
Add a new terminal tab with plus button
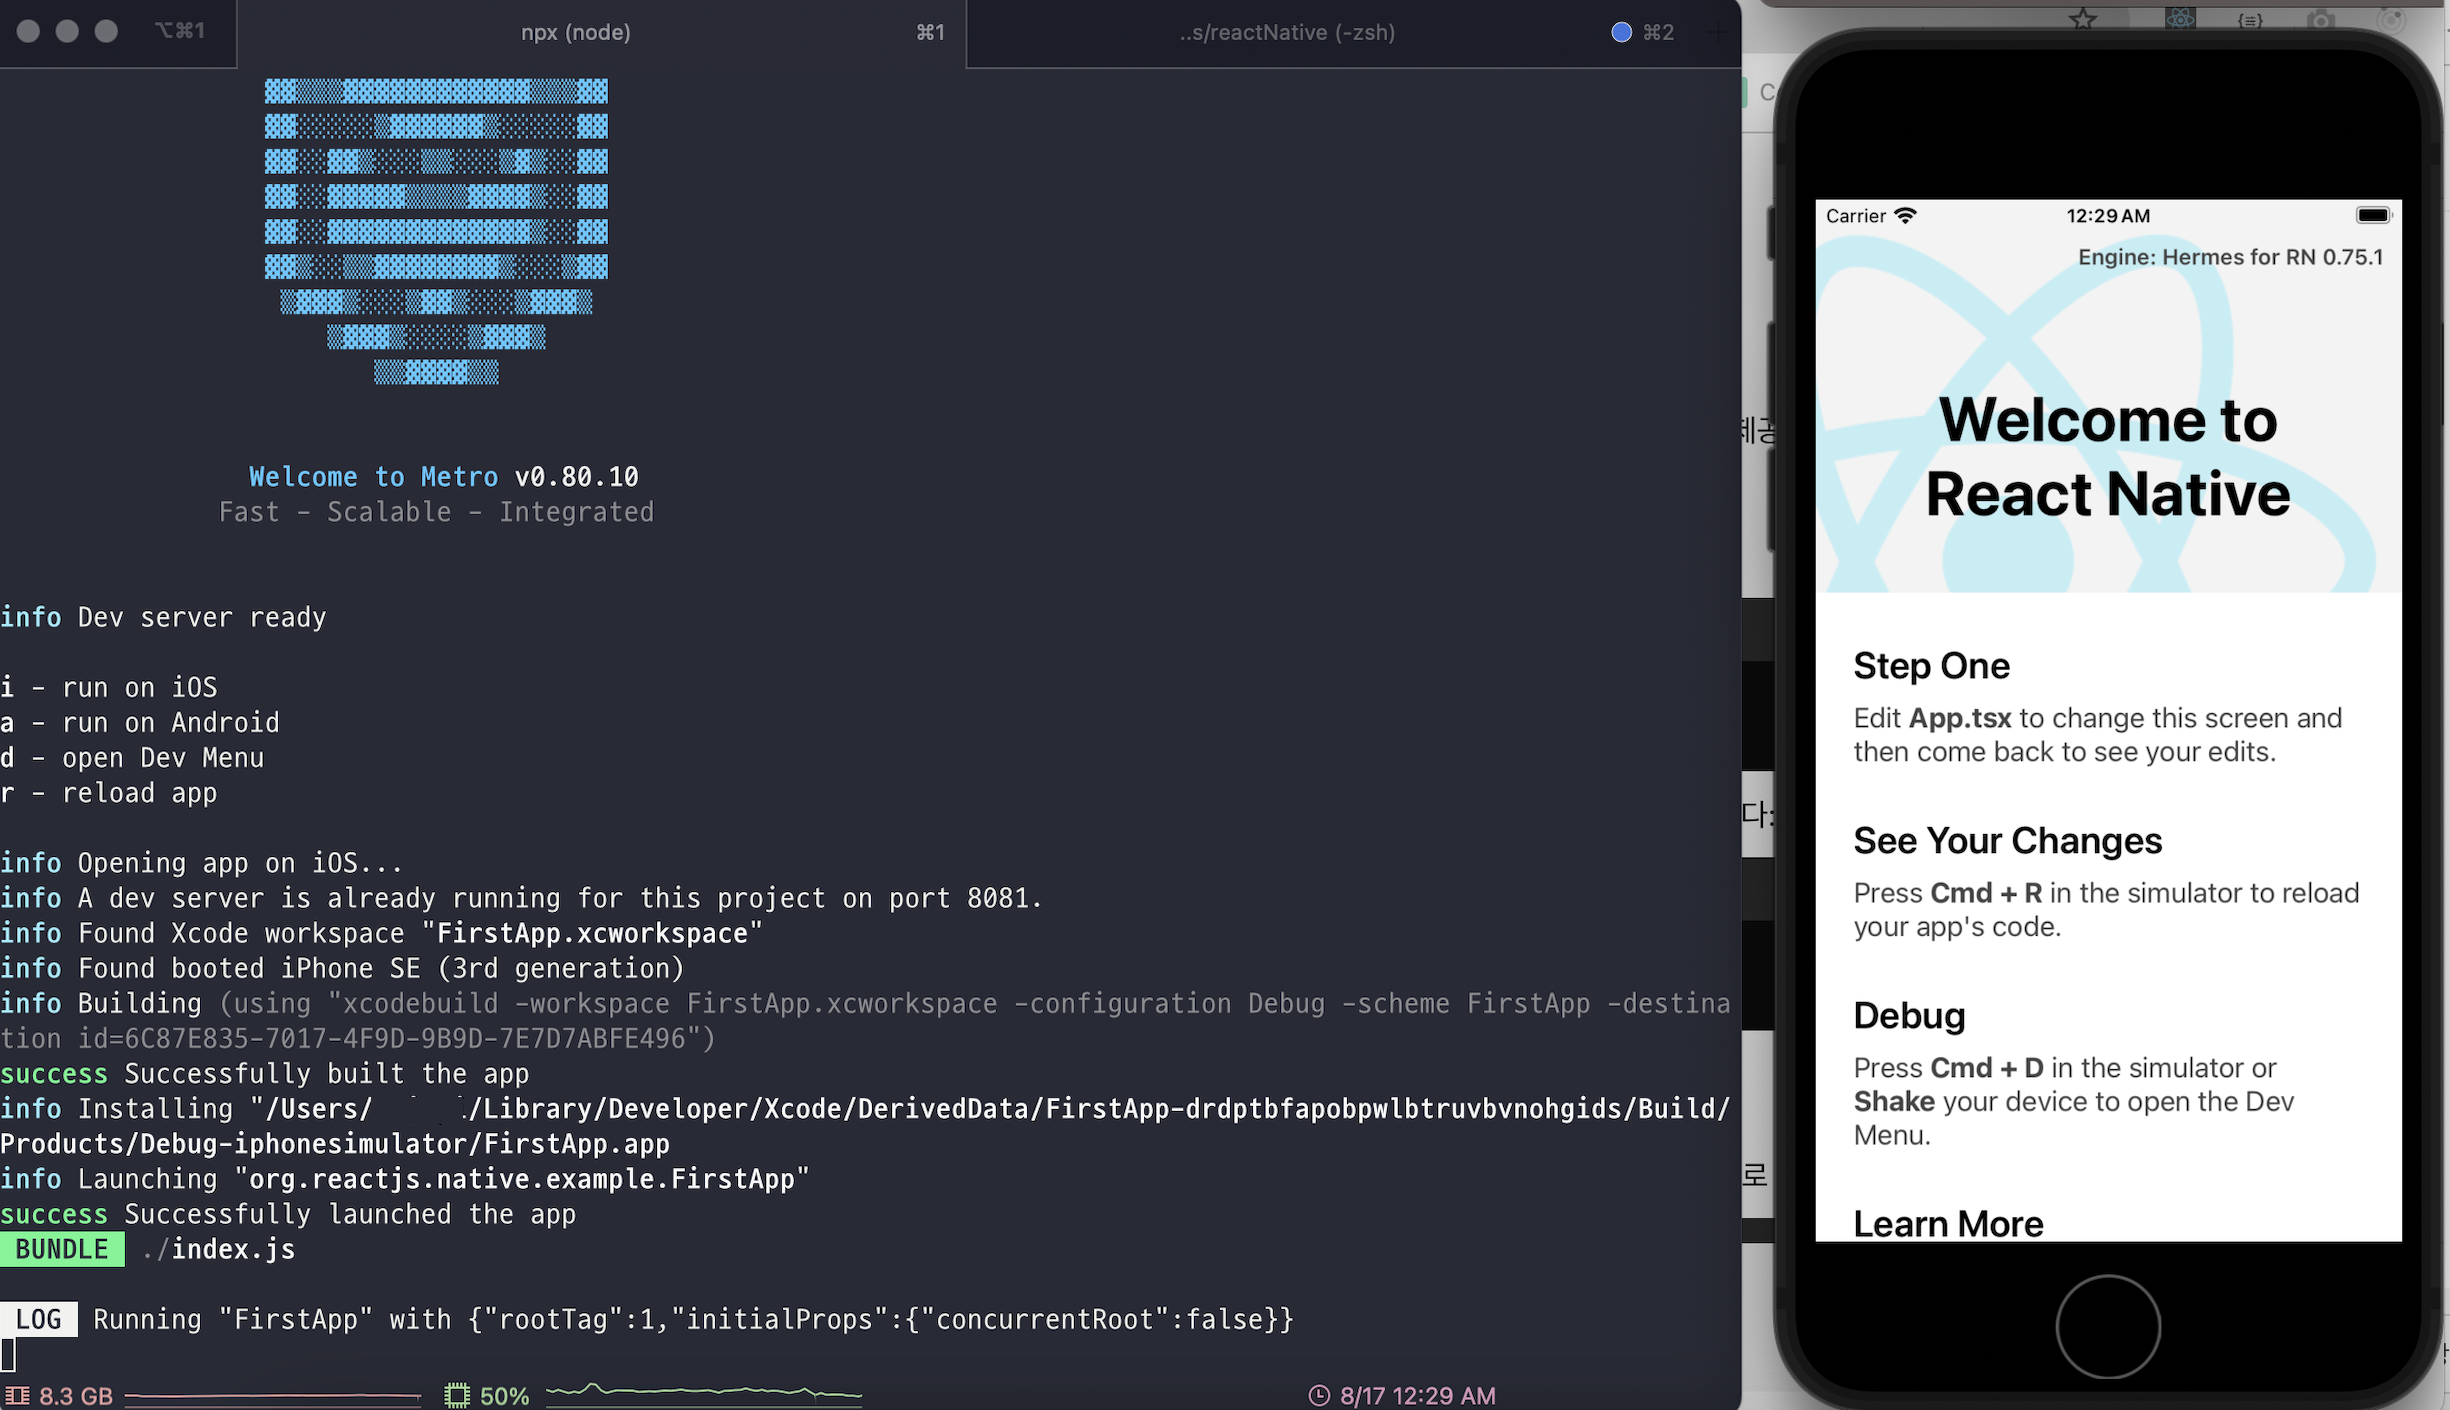pos(1717,32)
